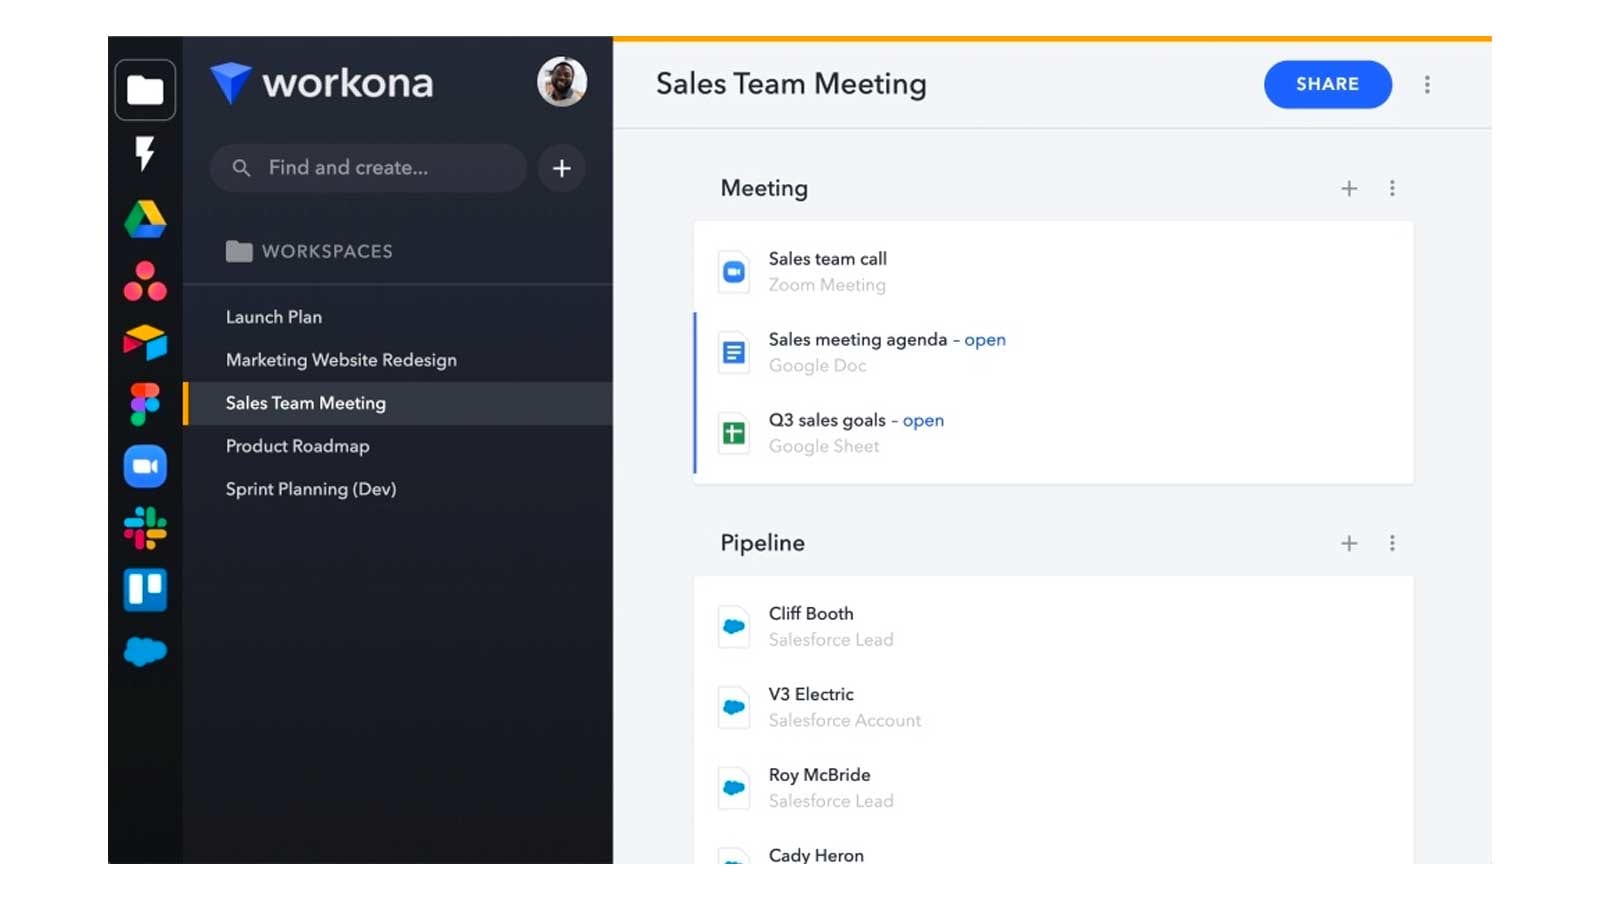The width and height of the screenshot is (1600, 900).
Task: Click the Salesforce icon for Cliff Booth
Action: pos(734,627)
